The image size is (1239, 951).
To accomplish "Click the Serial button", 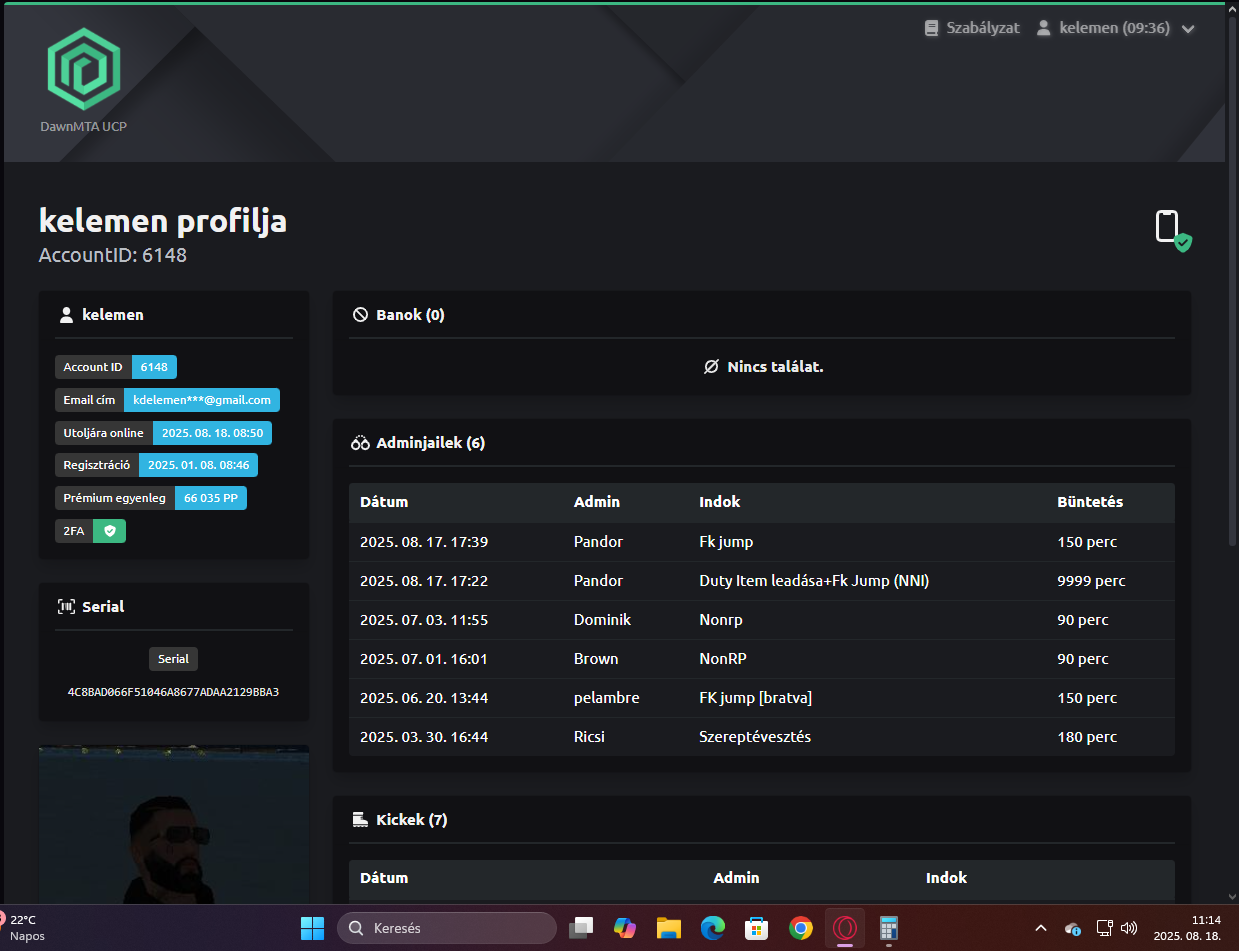I will pos(173,659).
